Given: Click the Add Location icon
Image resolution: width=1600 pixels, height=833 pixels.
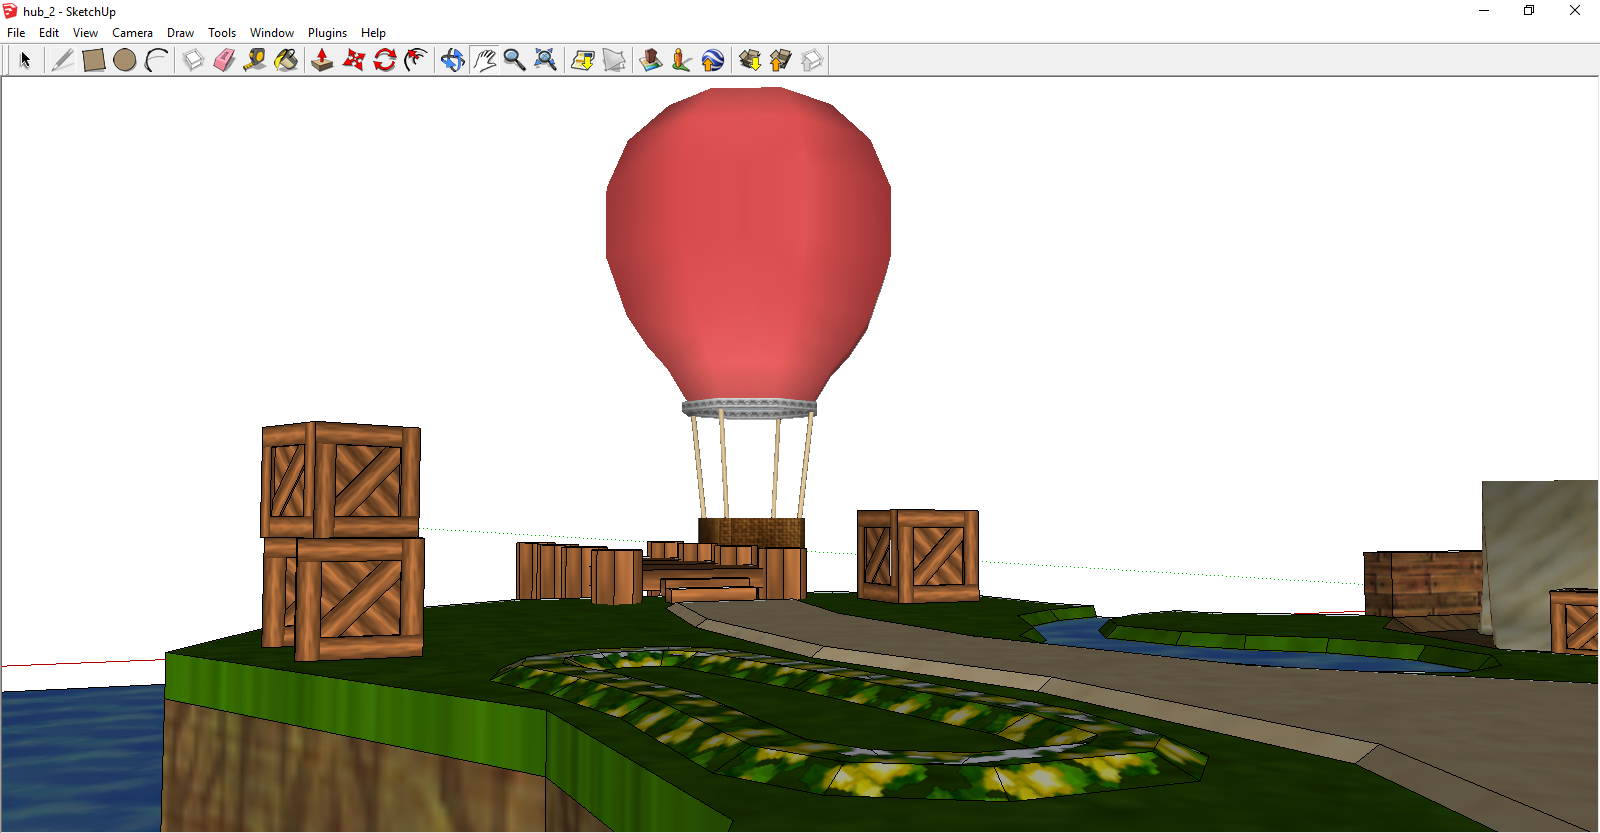Looking at the screenshot, I should tap(583, 60).
